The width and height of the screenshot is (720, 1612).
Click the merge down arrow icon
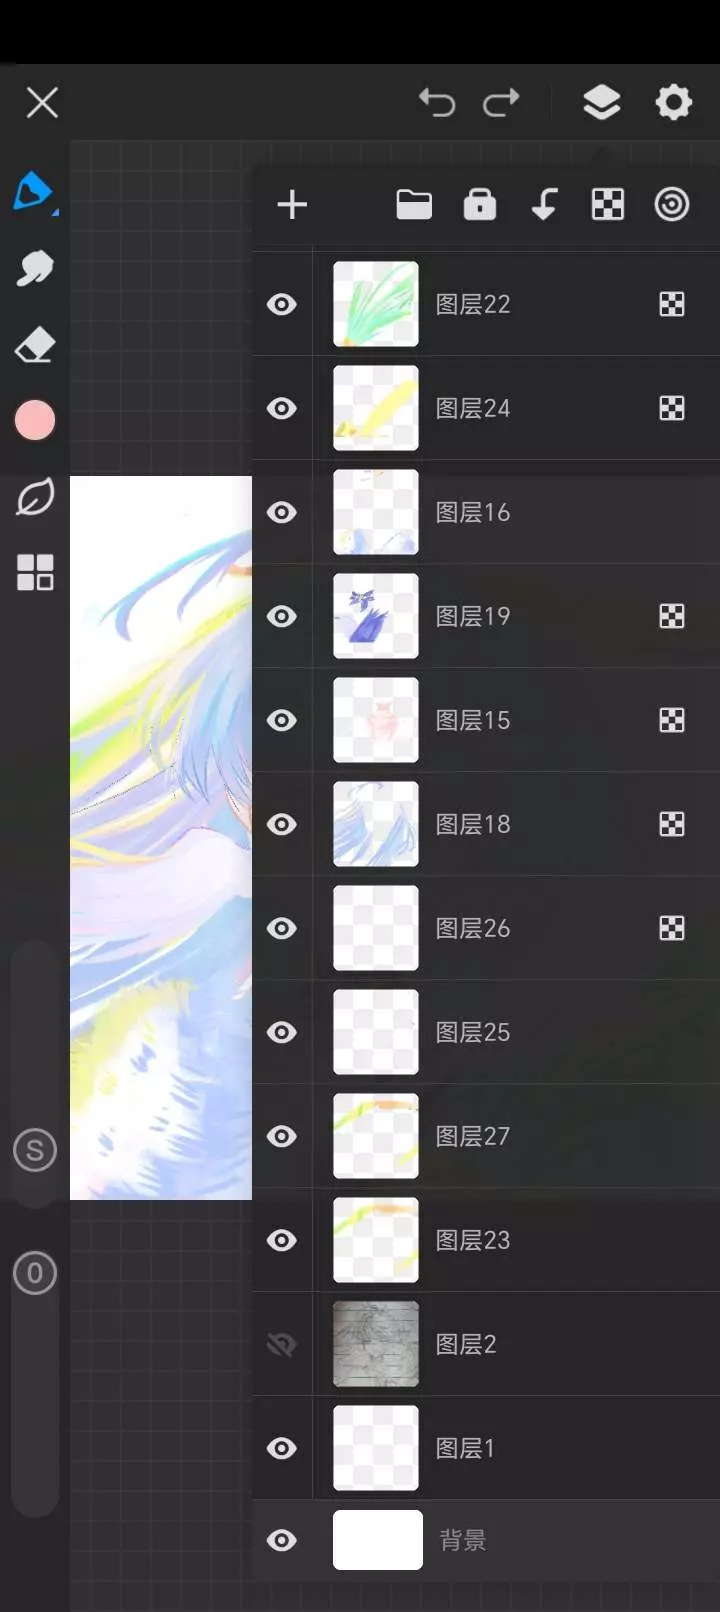544,205
